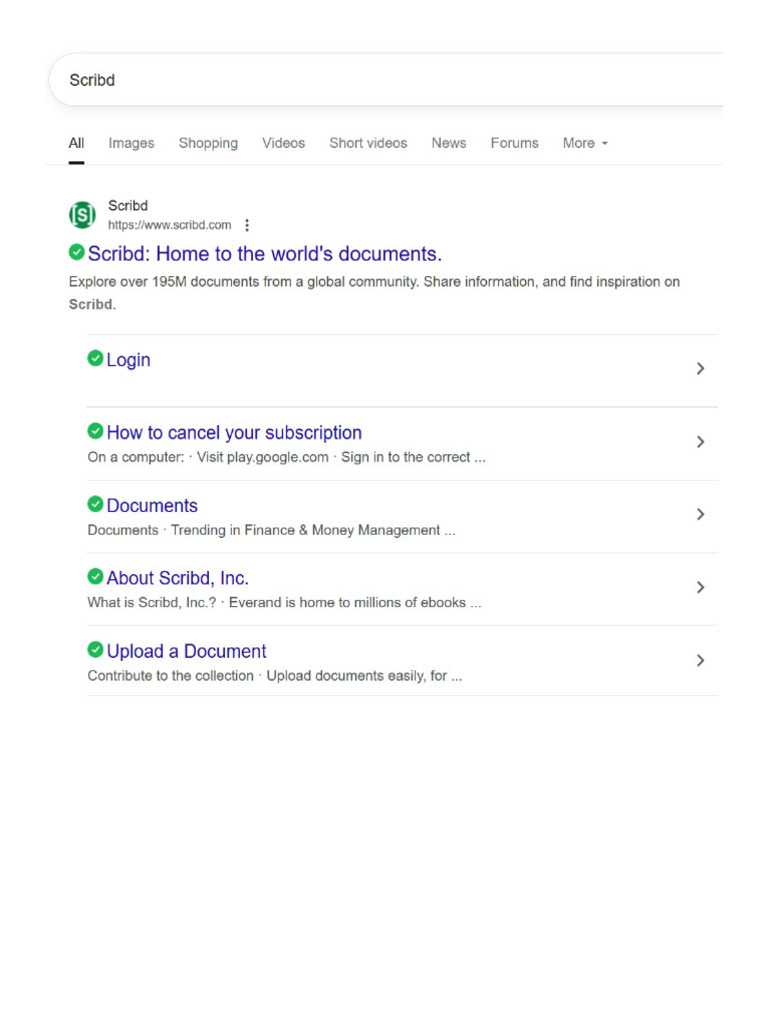Click green checkmark beside How to cancel subscription

click(95, 431)
